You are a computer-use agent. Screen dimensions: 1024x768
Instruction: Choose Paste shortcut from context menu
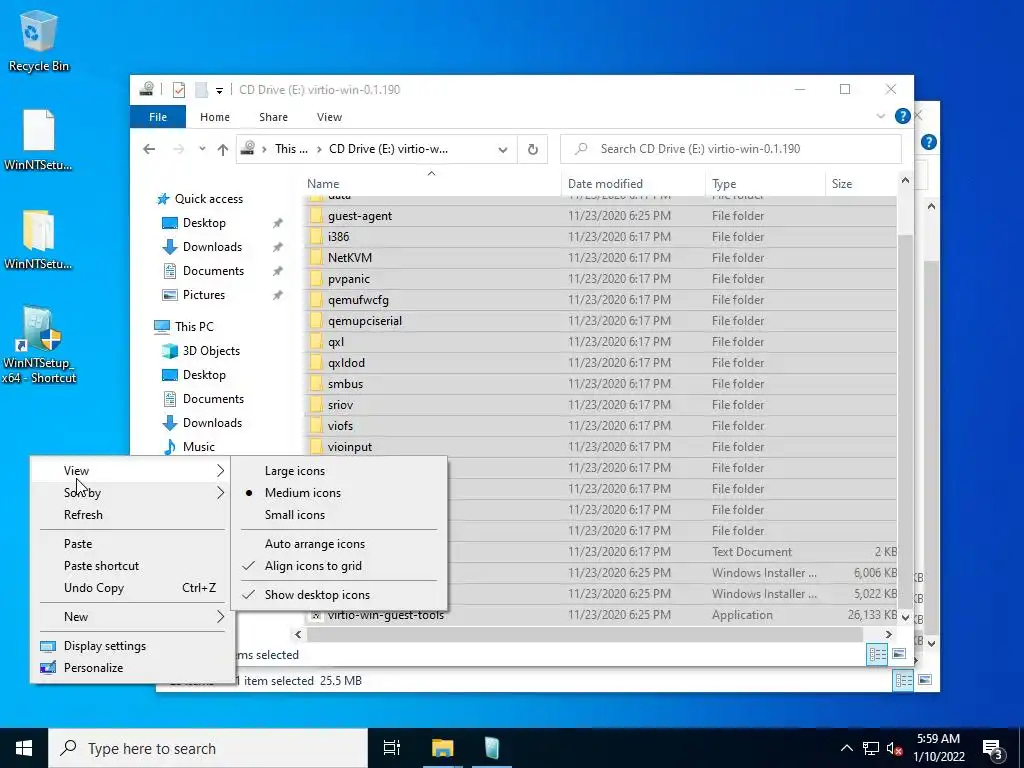[133, 566]
